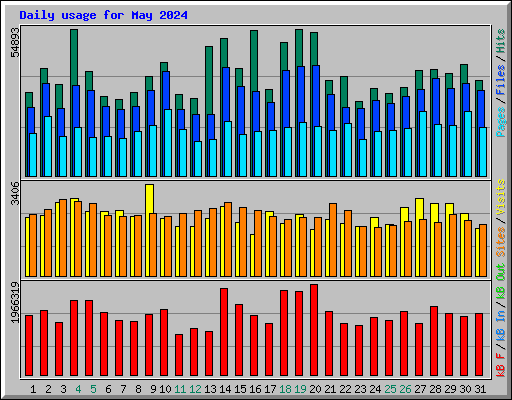
Task: Click day 25 weekend label
Action: pos(390,389)
